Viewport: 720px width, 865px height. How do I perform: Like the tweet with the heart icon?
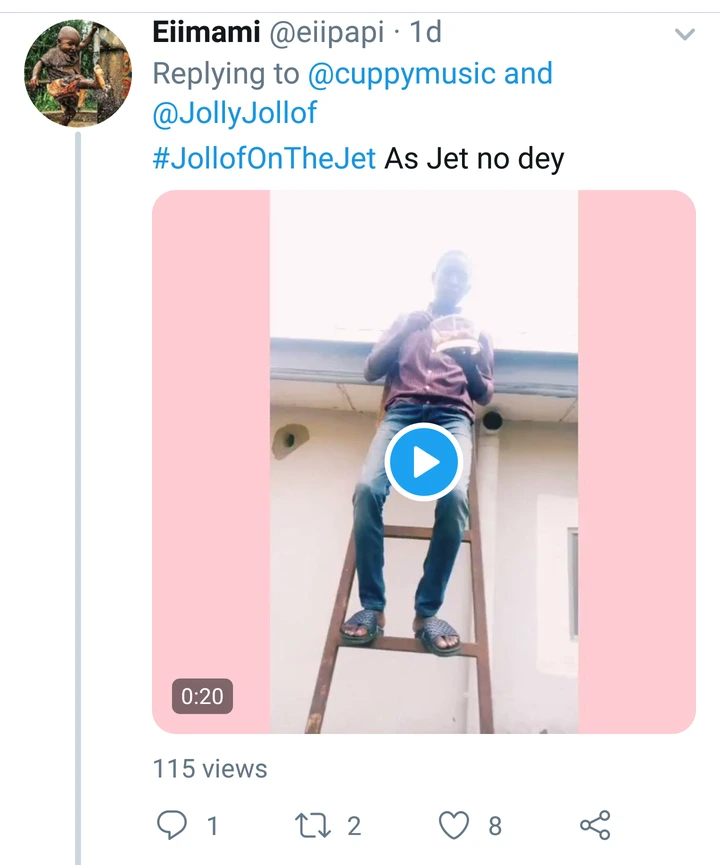point(455,825)
